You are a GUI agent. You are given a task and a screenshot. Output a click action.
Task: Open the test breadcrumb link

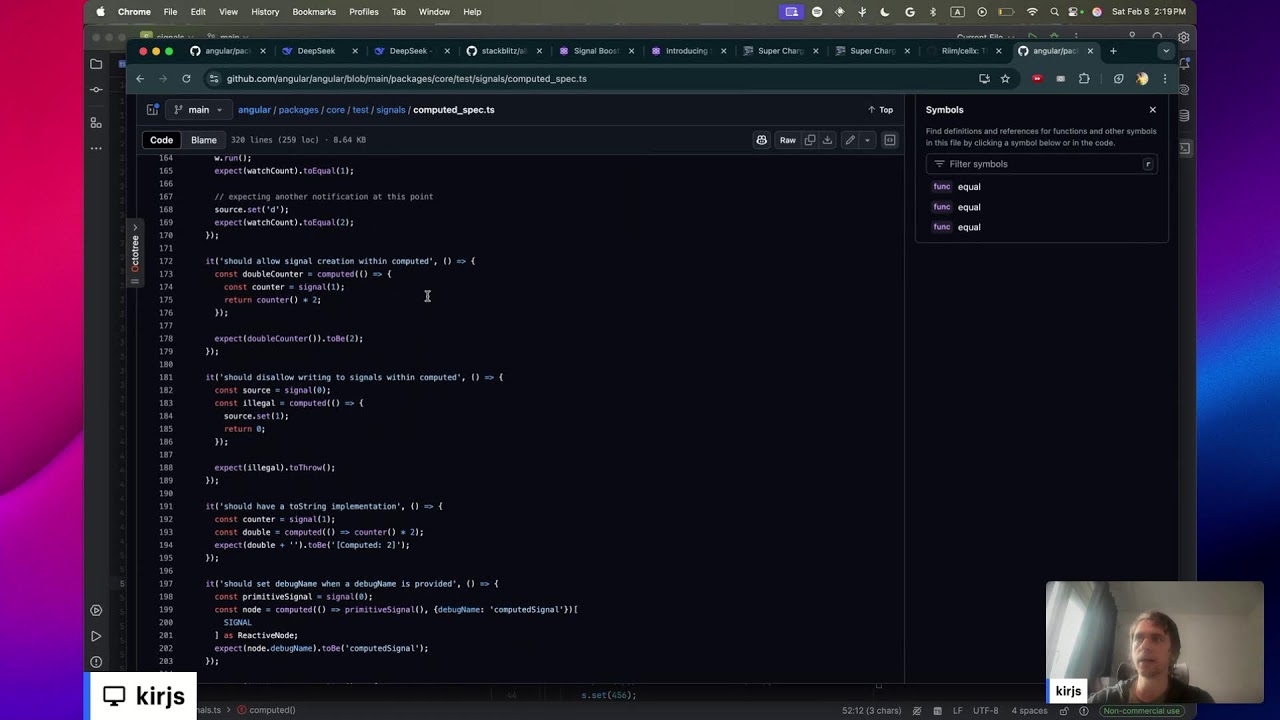tap(360, 110)
